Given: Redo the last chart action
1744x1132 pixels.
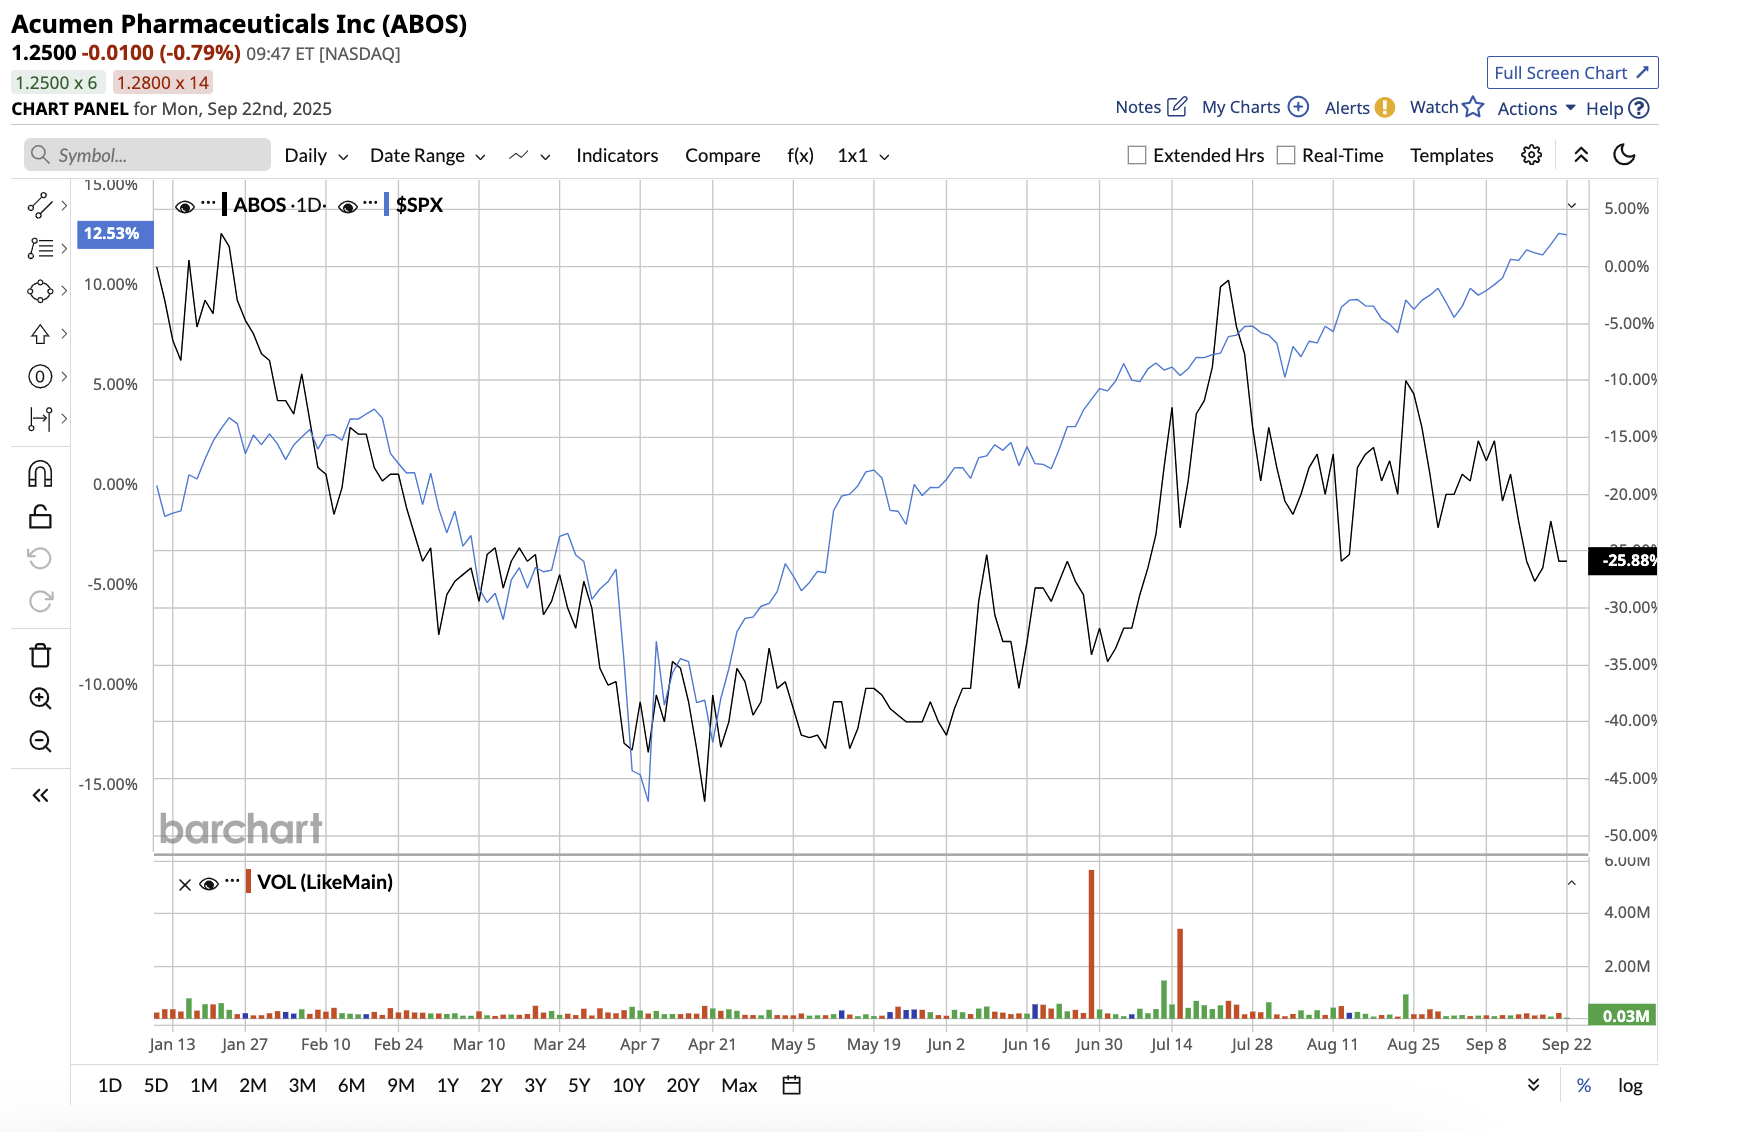Looking at the screenshot, I should coord(40,601).
